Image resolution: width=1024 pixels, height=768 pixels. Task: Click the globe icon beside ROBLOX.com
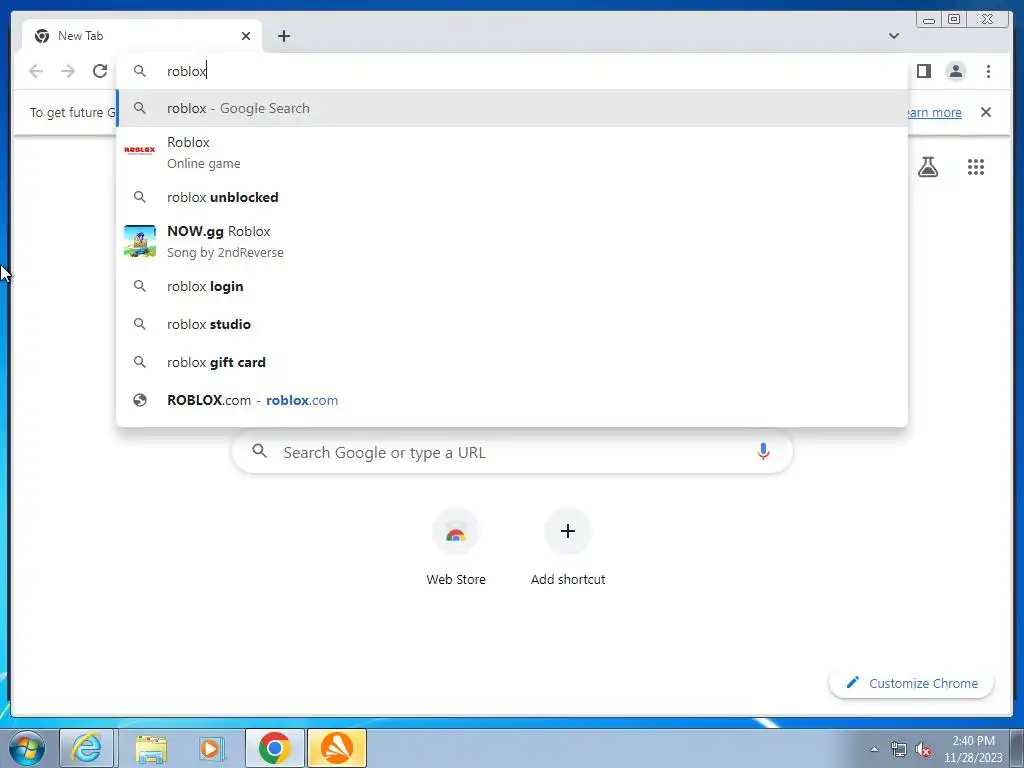140,400
